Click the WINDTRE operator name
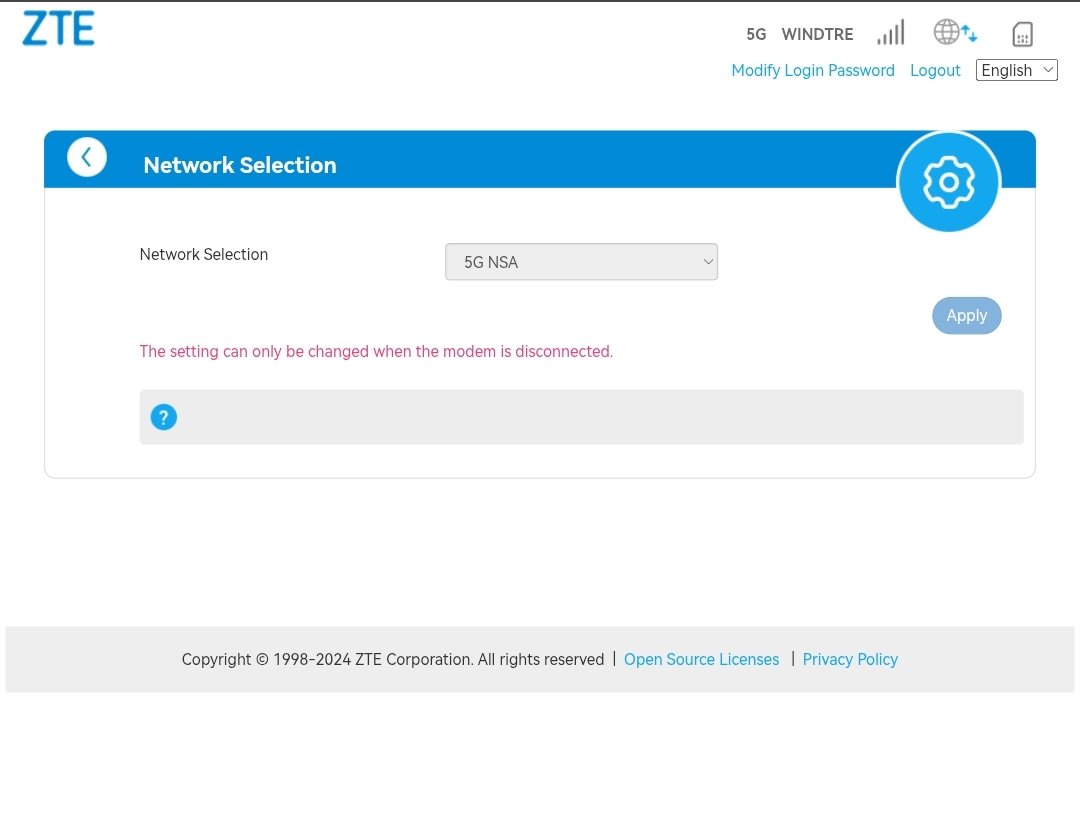This screenshot has width=1080, height=813. 817,34
